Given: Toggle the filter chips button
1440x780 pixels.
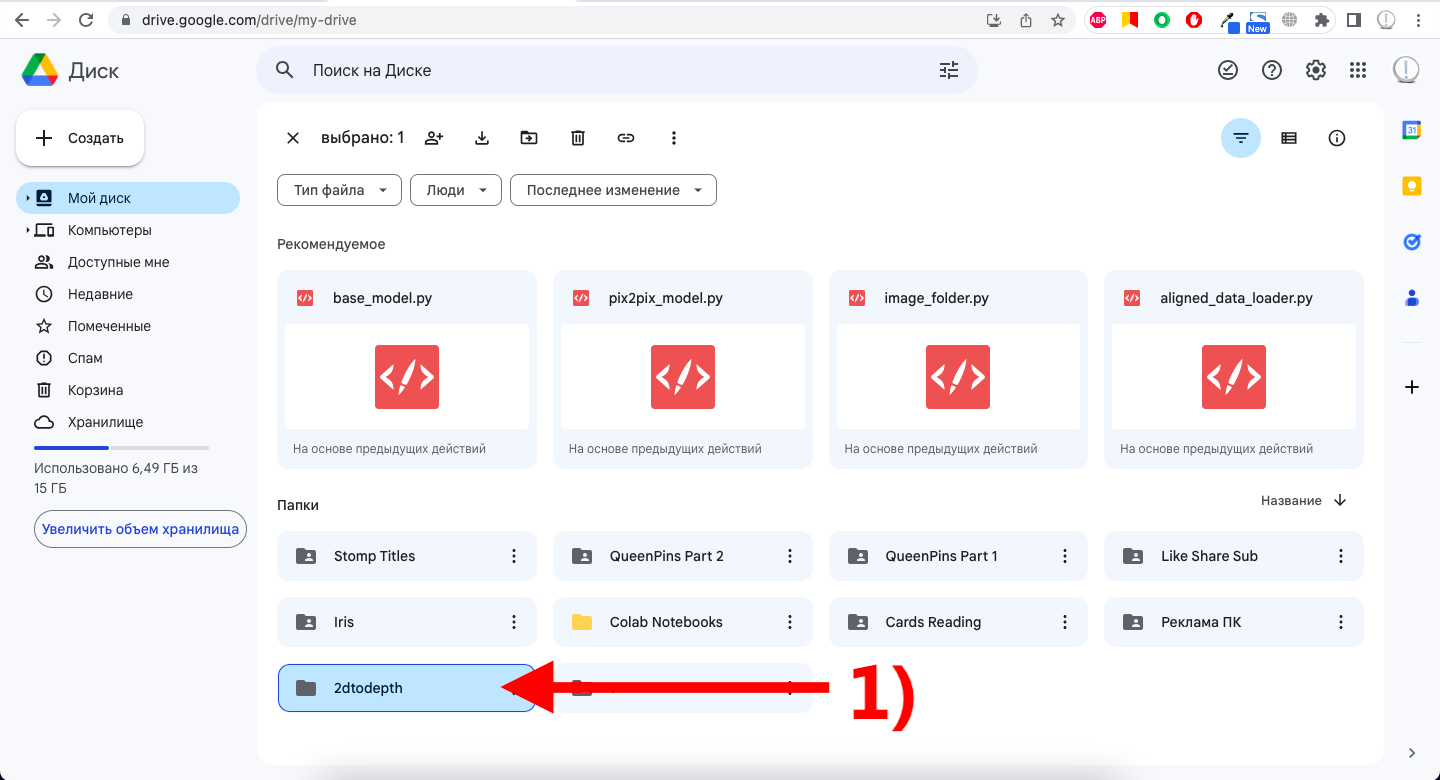Looking at the screenshot, I should pos(1240,138).
